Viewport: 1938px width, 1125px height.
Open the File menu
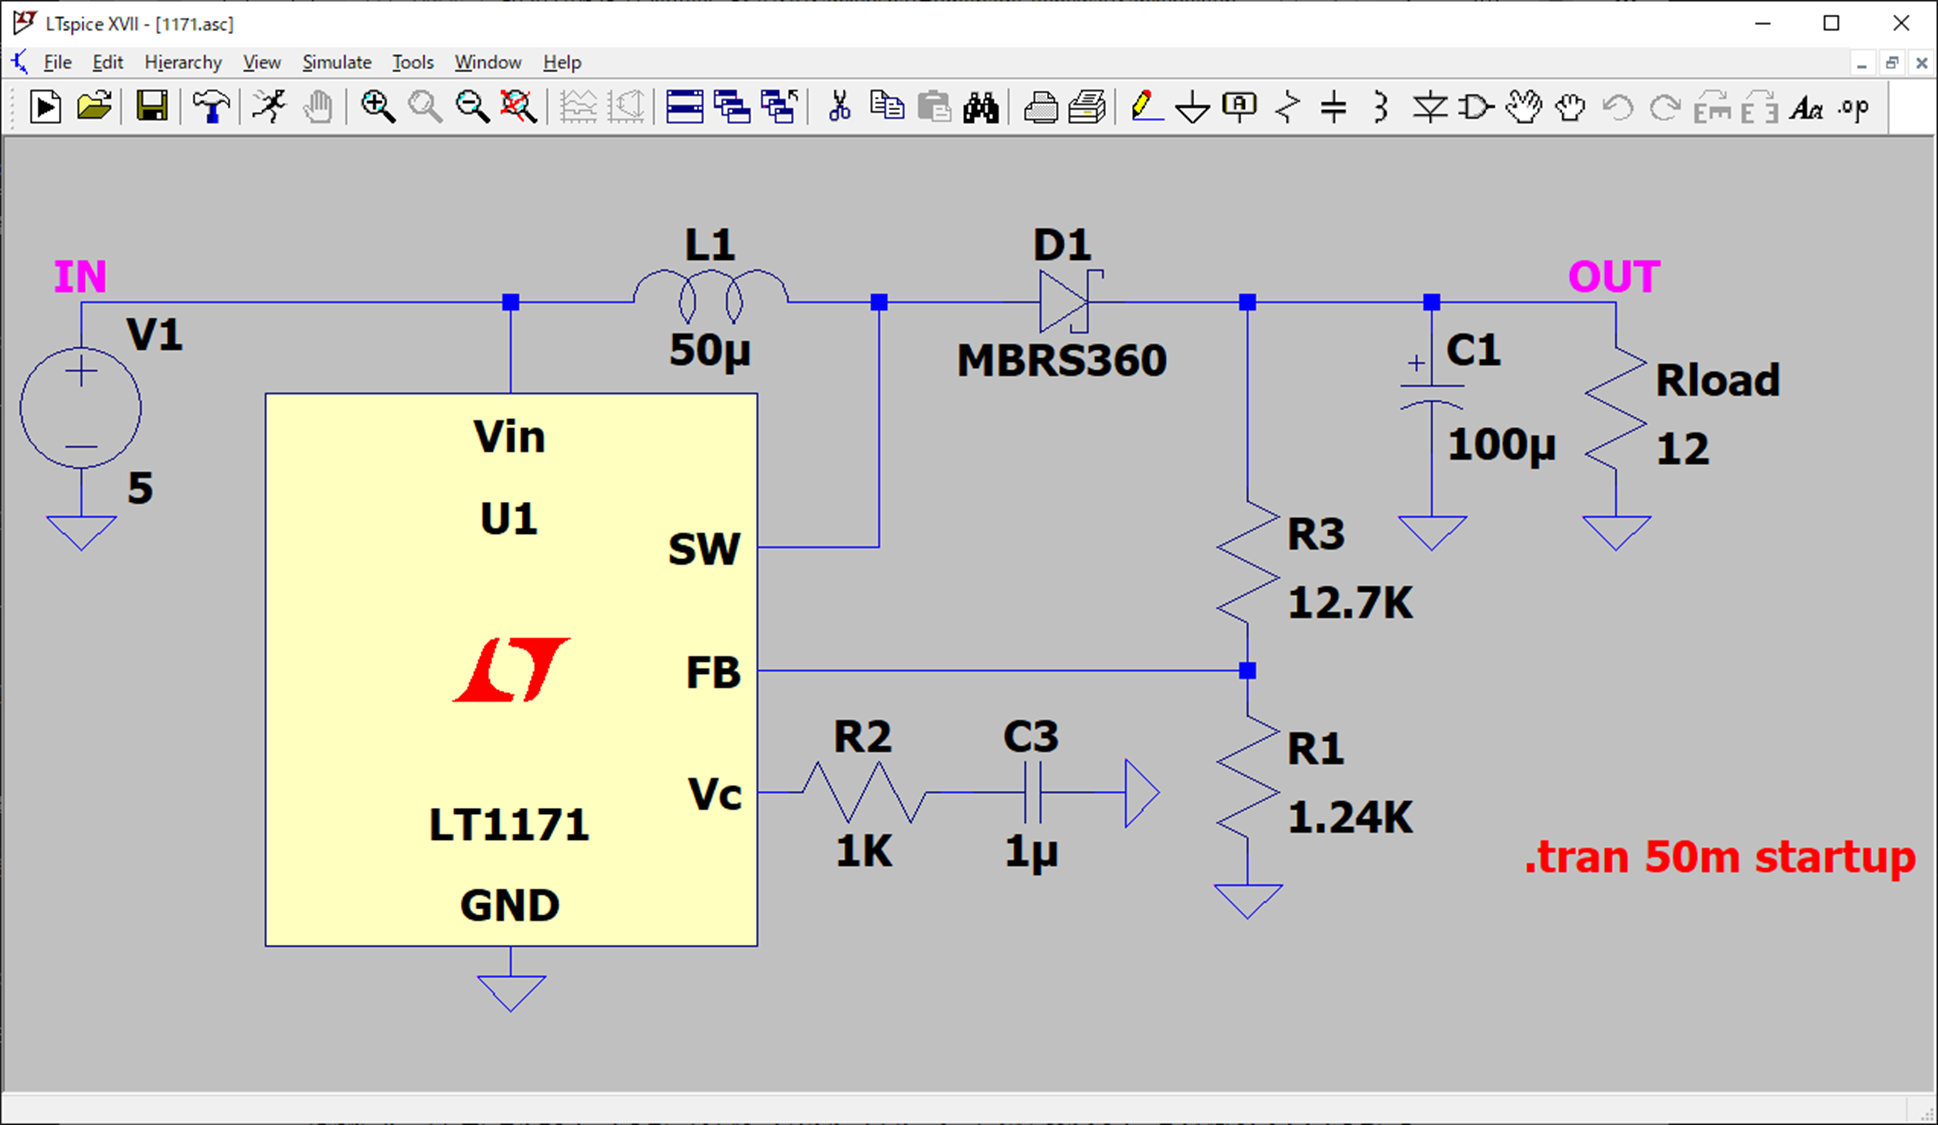[57, 62]
